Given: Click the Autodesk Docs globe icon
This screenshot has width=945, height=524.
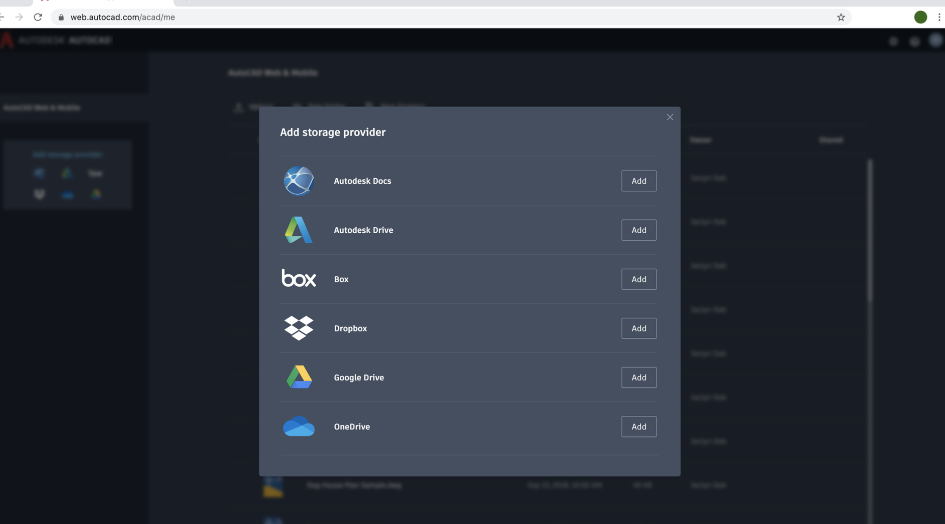Looking at the screenshot, I should (299, 181).
